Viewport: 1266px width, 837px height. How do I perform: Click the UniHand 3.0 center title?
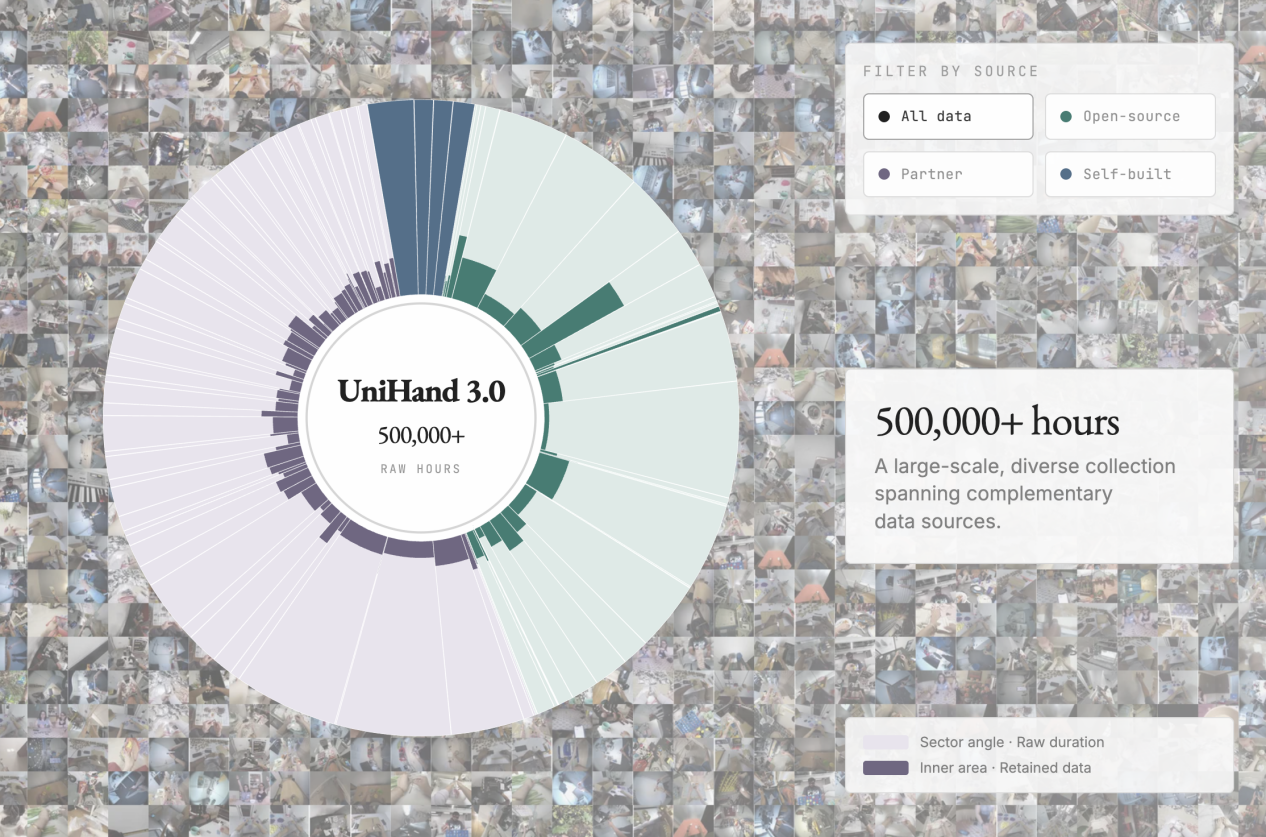421,391
